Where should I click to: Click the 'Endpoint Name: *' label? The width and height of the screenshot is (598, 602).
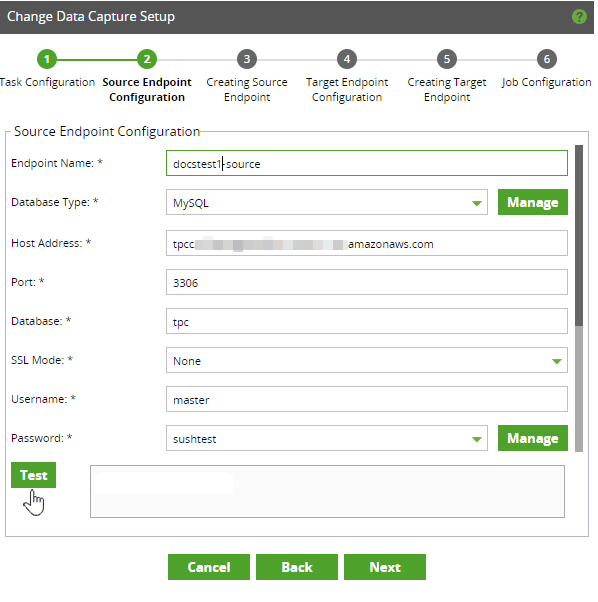point(57,163)
